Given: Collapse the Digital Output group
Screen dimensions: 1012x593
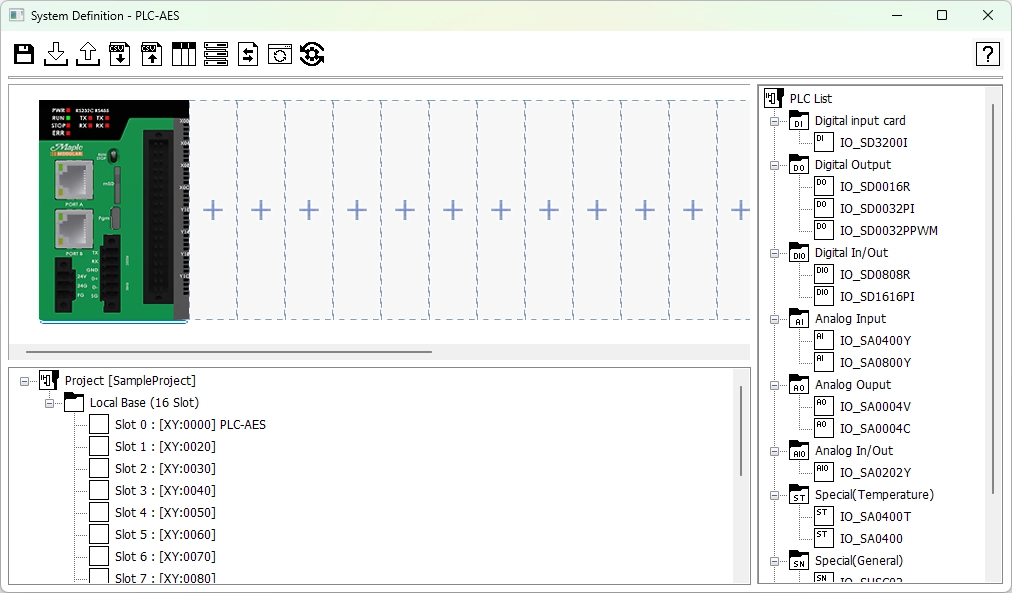Looking at the screenshot, I should coord(774,165).
